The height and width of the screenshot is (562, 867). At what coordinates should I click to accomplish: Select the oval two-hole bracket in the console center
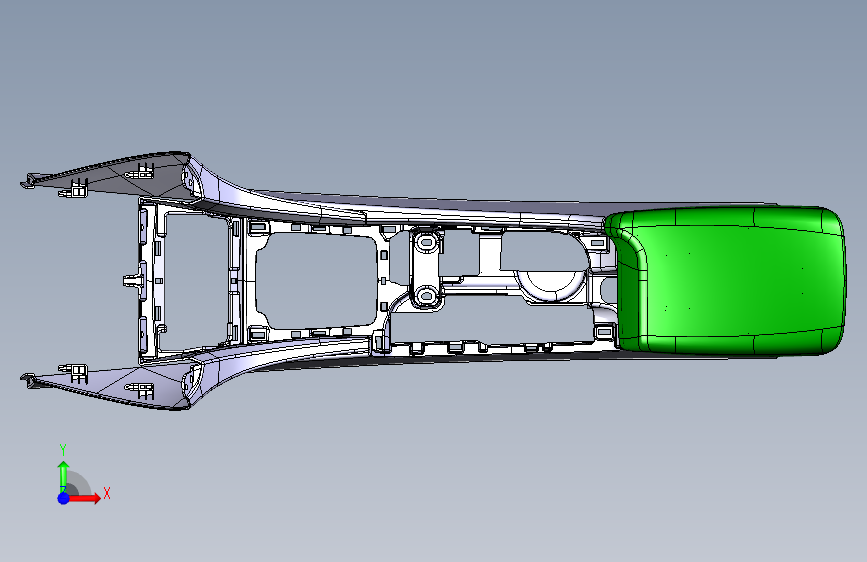coord(426,269)
